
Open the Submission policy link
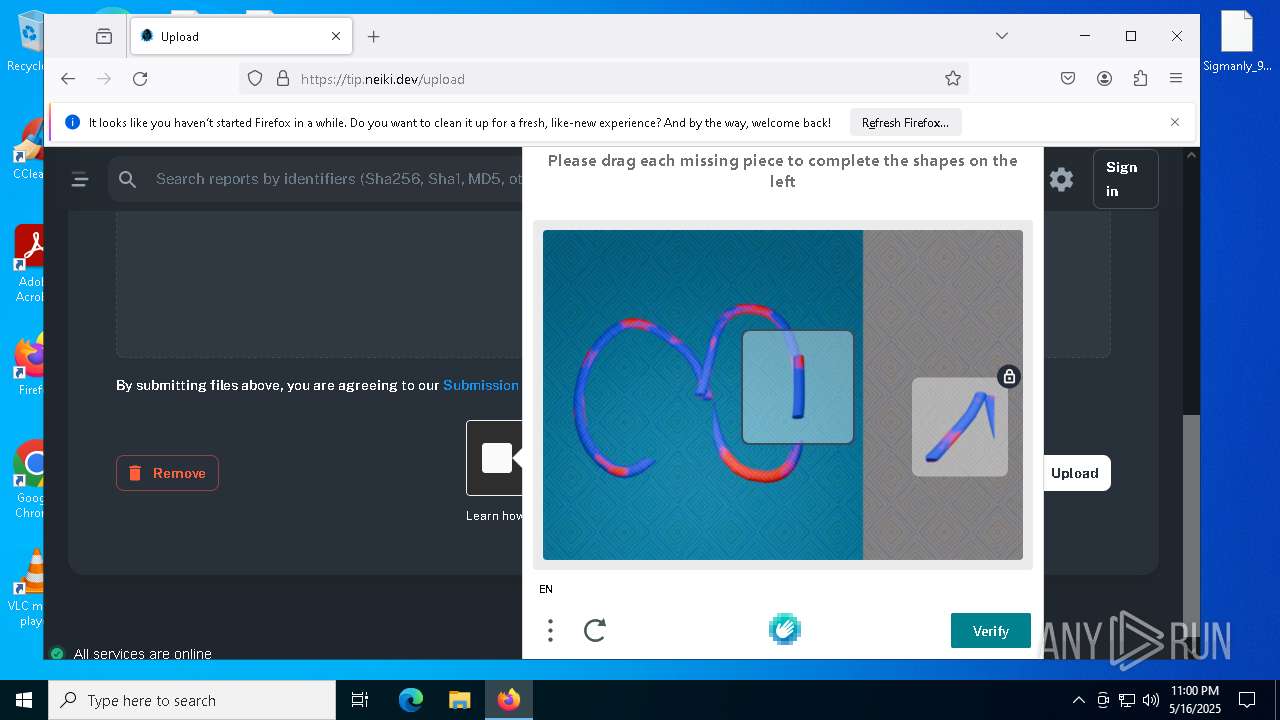tap(481, 385)
